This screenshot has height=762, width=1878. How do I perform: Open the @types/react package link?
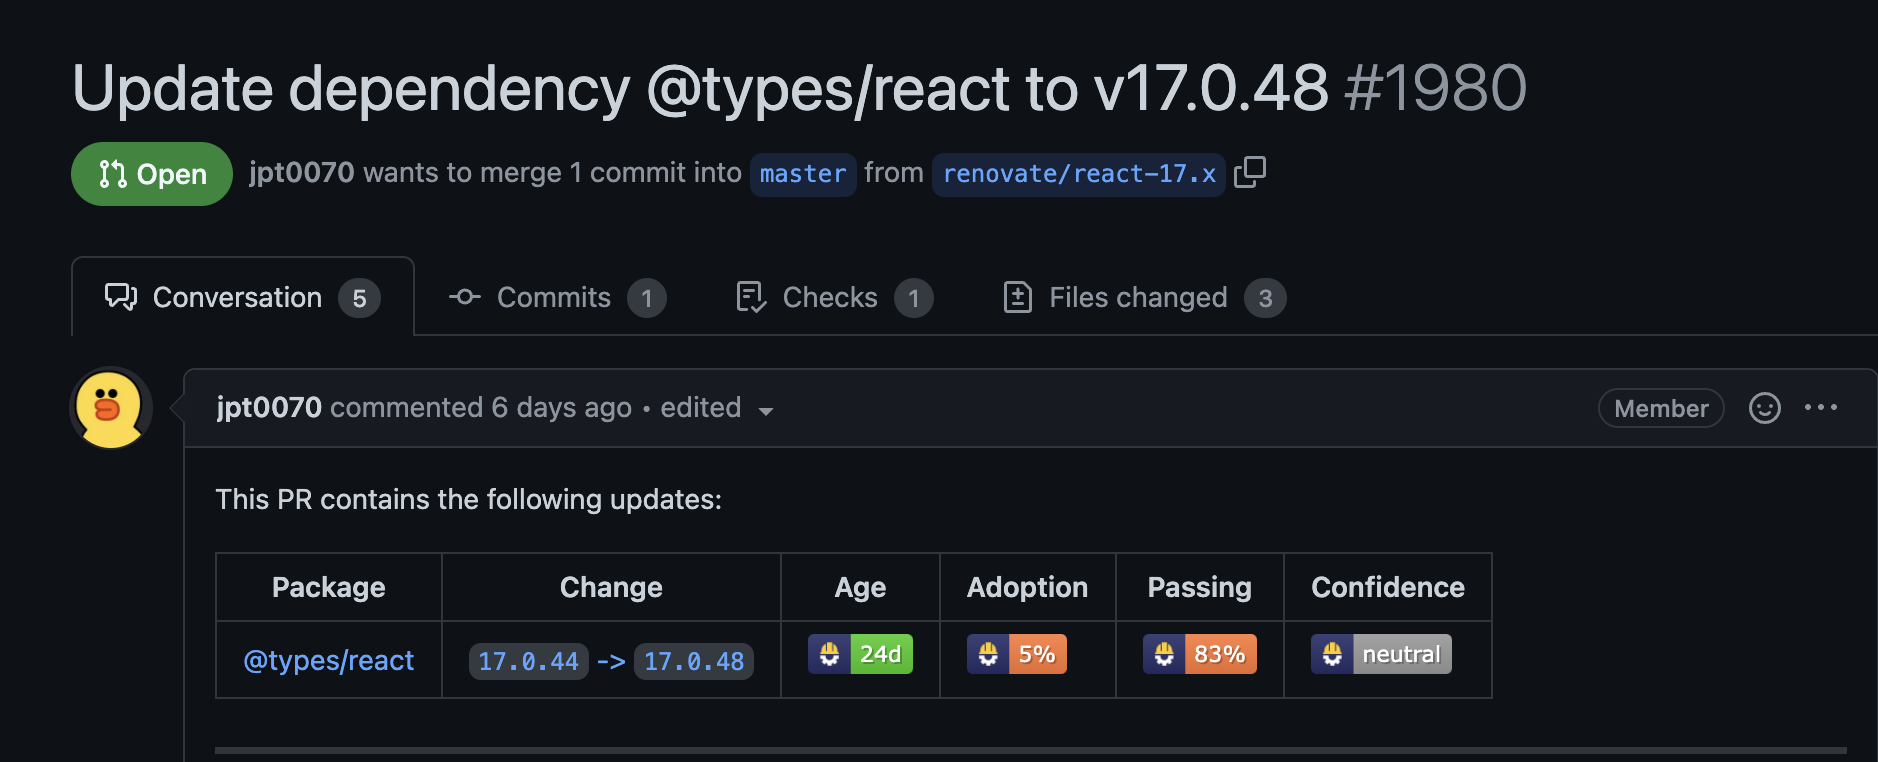coord(329,660)
